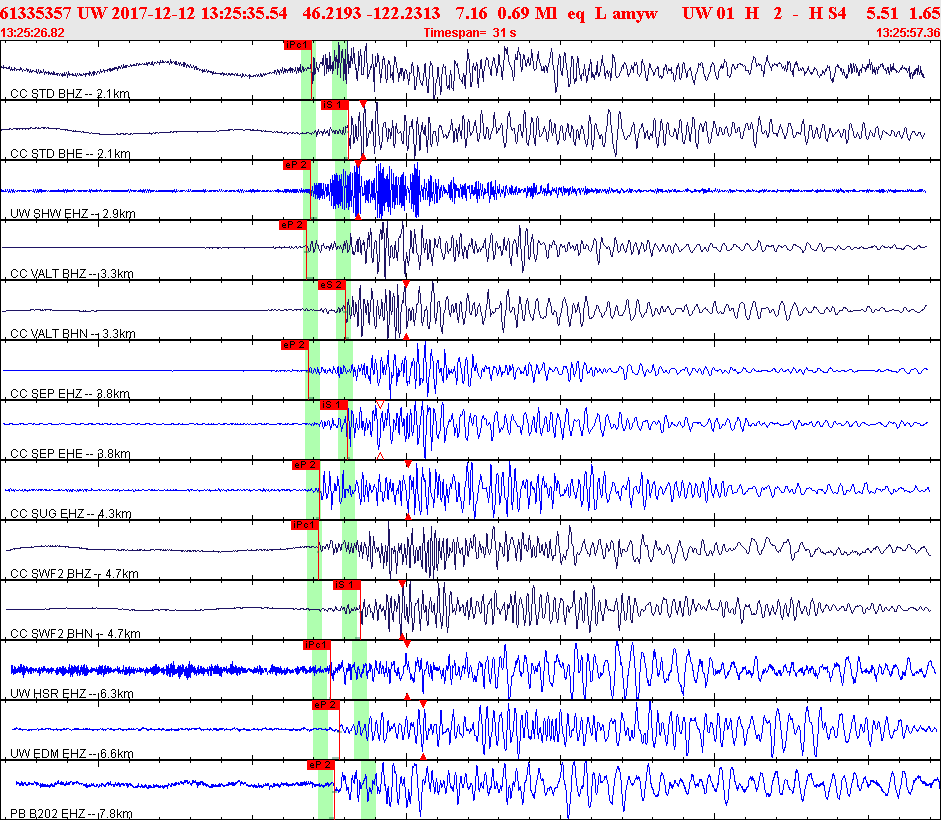Select the eP 2 flag on PB B202 EHZ
941x820 pixels.
(x=320, y=765)
